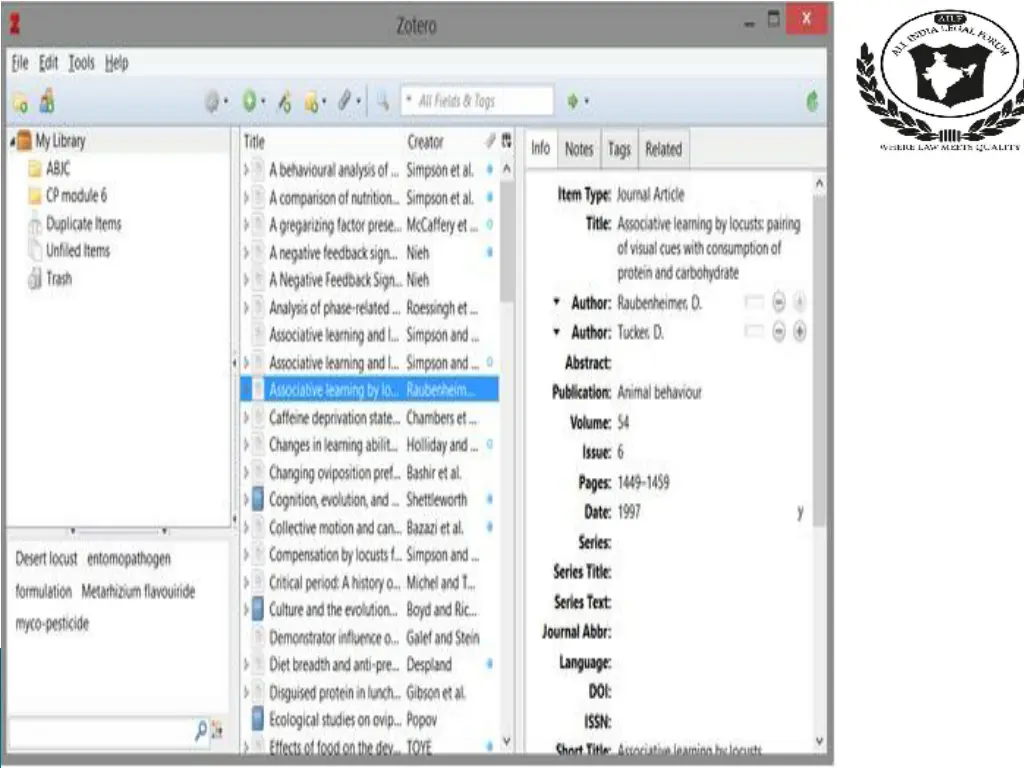Open the search mode dropdown in search box

point(409,100)
